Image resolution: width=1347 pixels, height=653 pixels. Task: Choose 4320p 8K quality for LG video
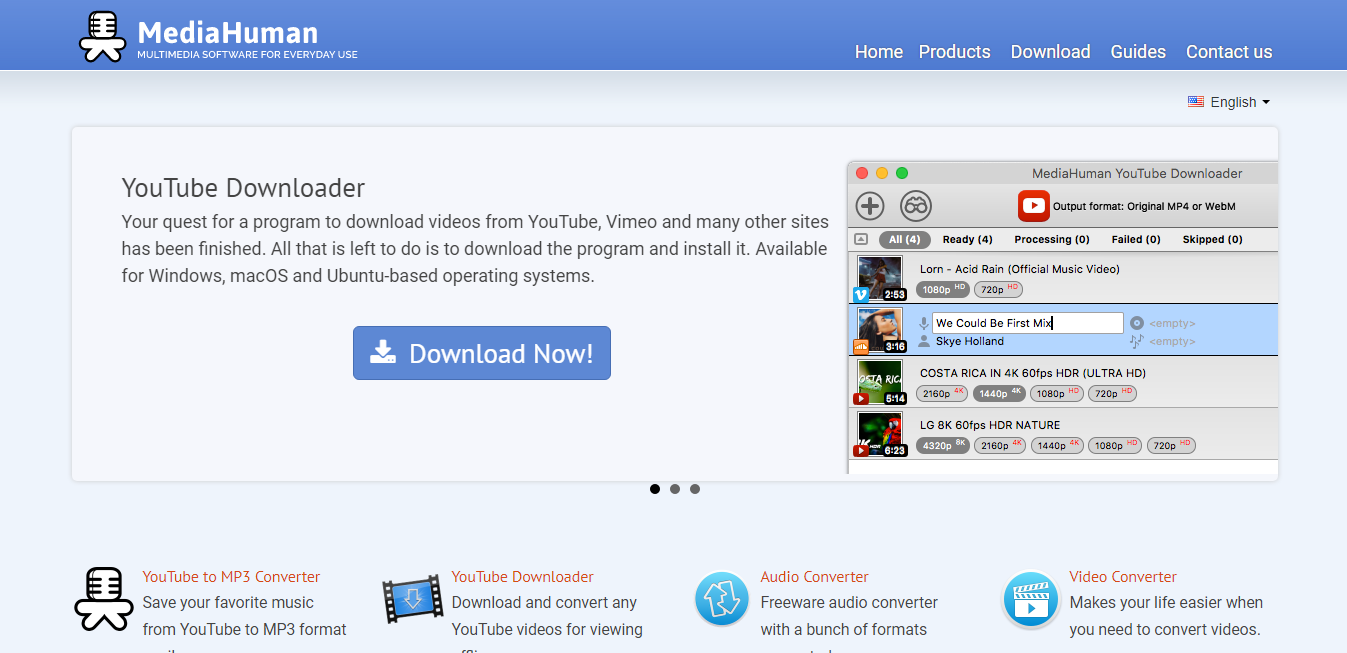tap(942, 446)
